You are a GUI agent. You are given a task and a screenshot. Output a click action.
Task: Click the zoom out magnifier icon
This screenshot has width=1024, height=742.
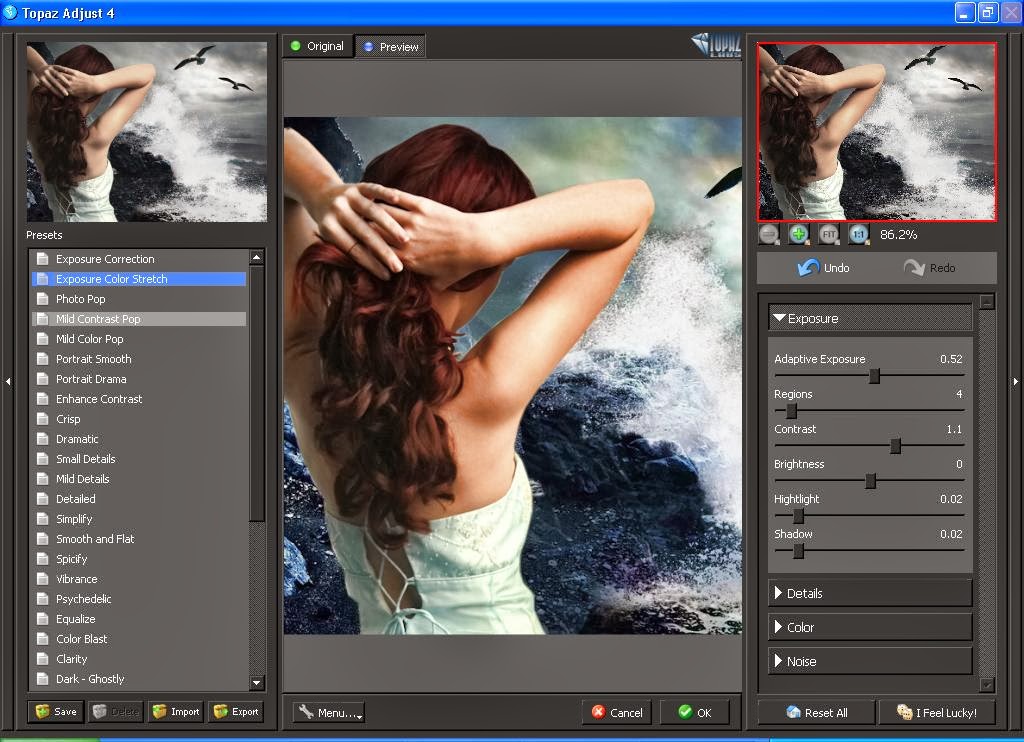click(769, 234)
